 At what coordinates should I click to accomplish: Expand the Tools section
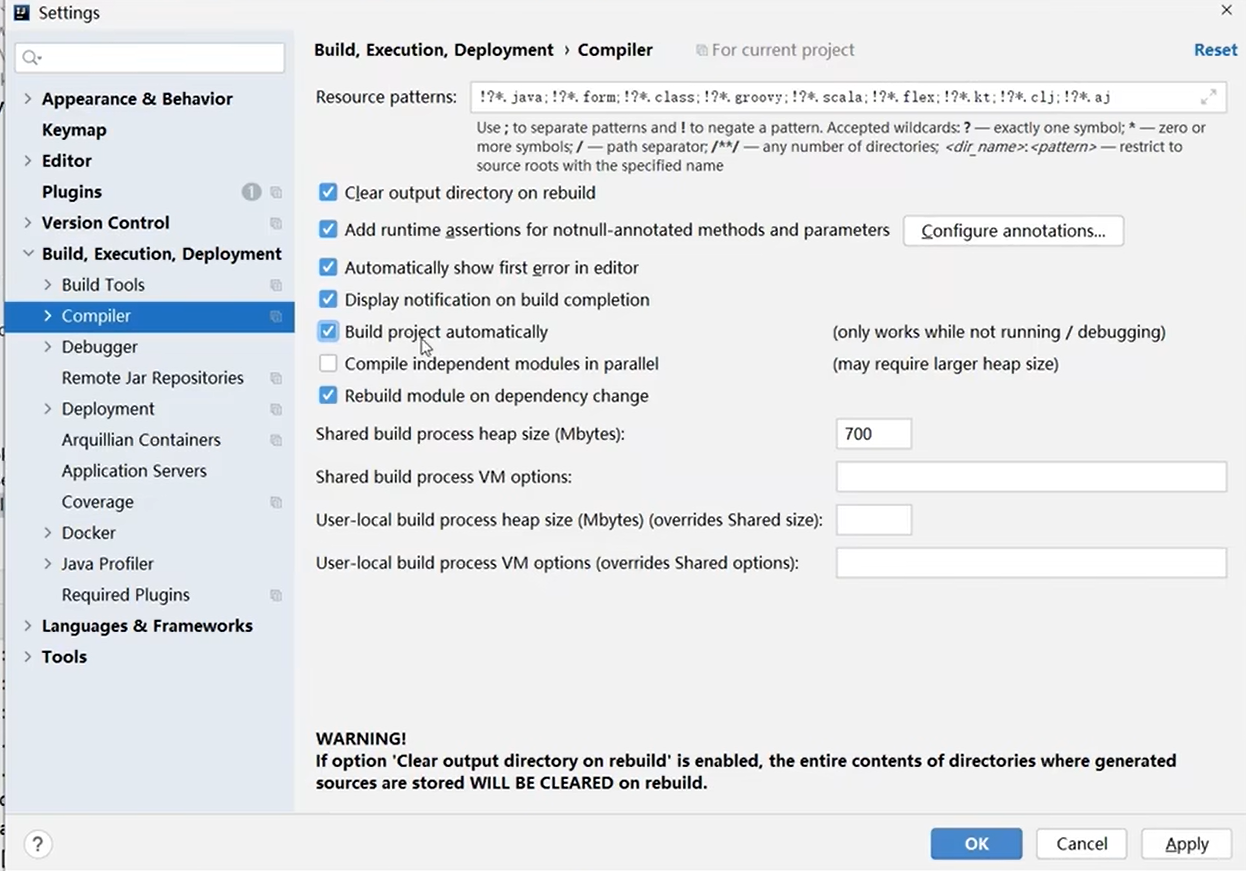coord(27,656)
